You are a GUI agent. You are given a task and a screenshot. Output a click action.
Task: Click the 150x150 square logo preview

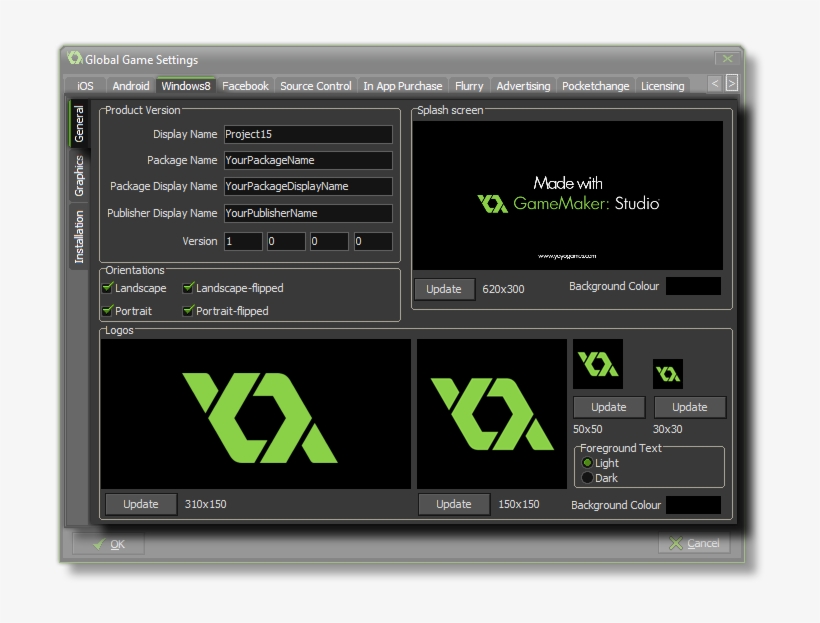[x=492, y=414]
